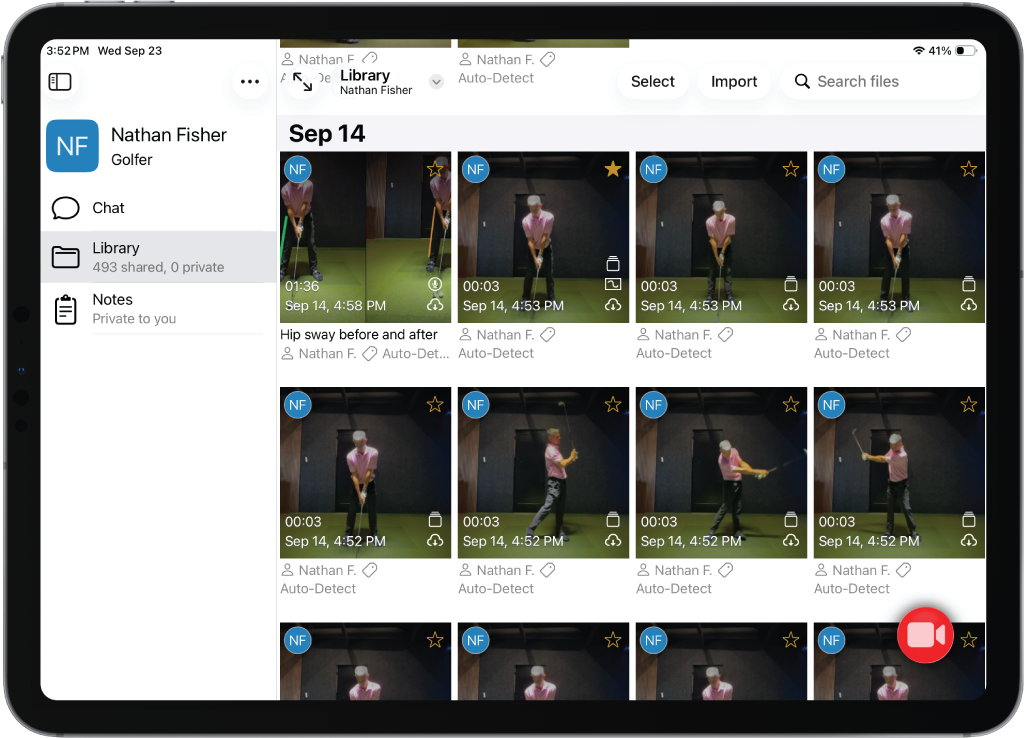Open the Hip sway before and after thumbnail
The height and width of the screenshot is (738, 1024).
[x=365, y=237]
